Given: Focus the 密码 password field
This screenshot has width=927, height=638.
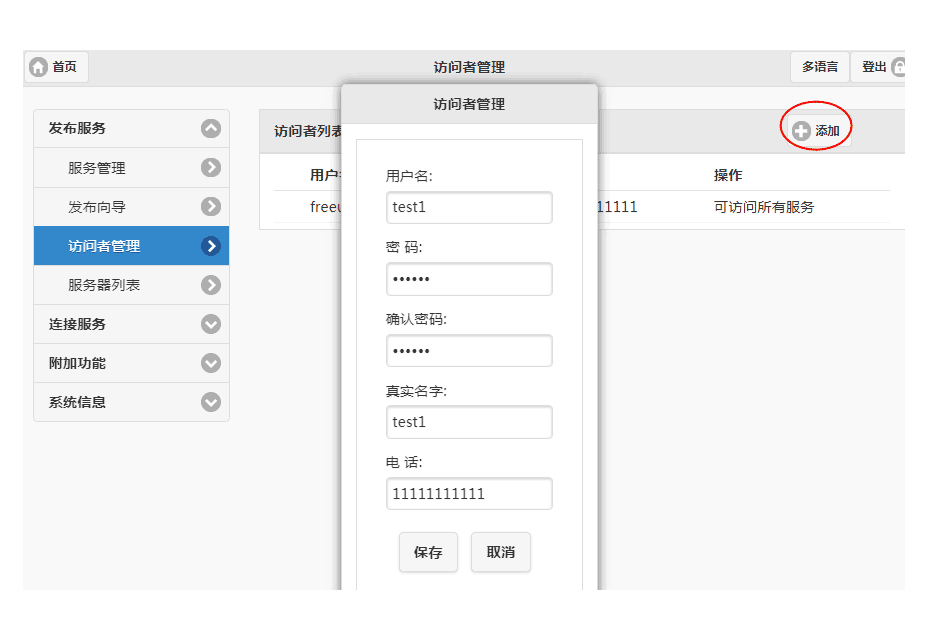Looking at the screenshot, I should pyautogui.click(x=468, y=279).
